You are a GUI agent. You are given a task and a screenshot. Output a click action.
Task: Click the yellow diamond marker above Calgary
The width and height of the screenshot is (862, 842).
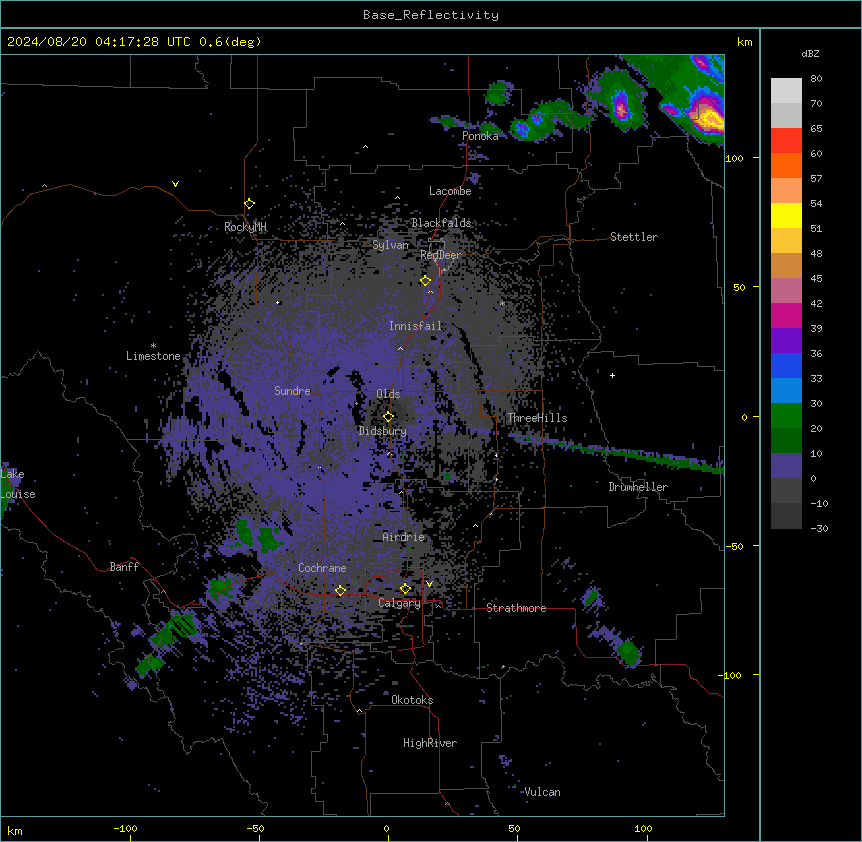coord(405,589)
